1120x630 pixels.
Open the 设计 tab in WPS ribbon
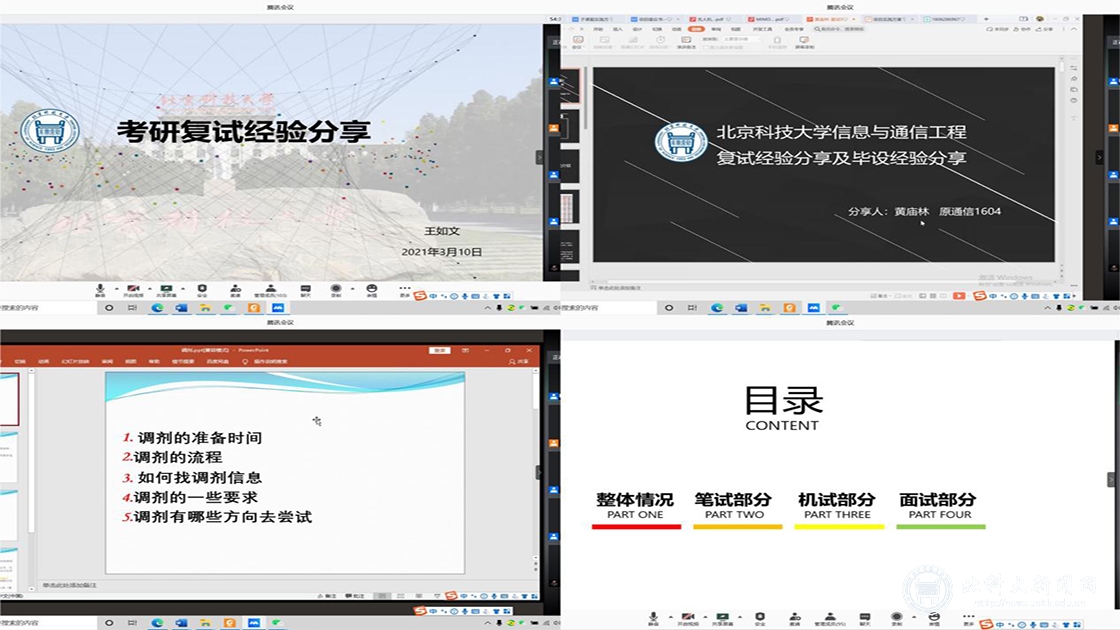pyautogui.click(x=637, y=29)
